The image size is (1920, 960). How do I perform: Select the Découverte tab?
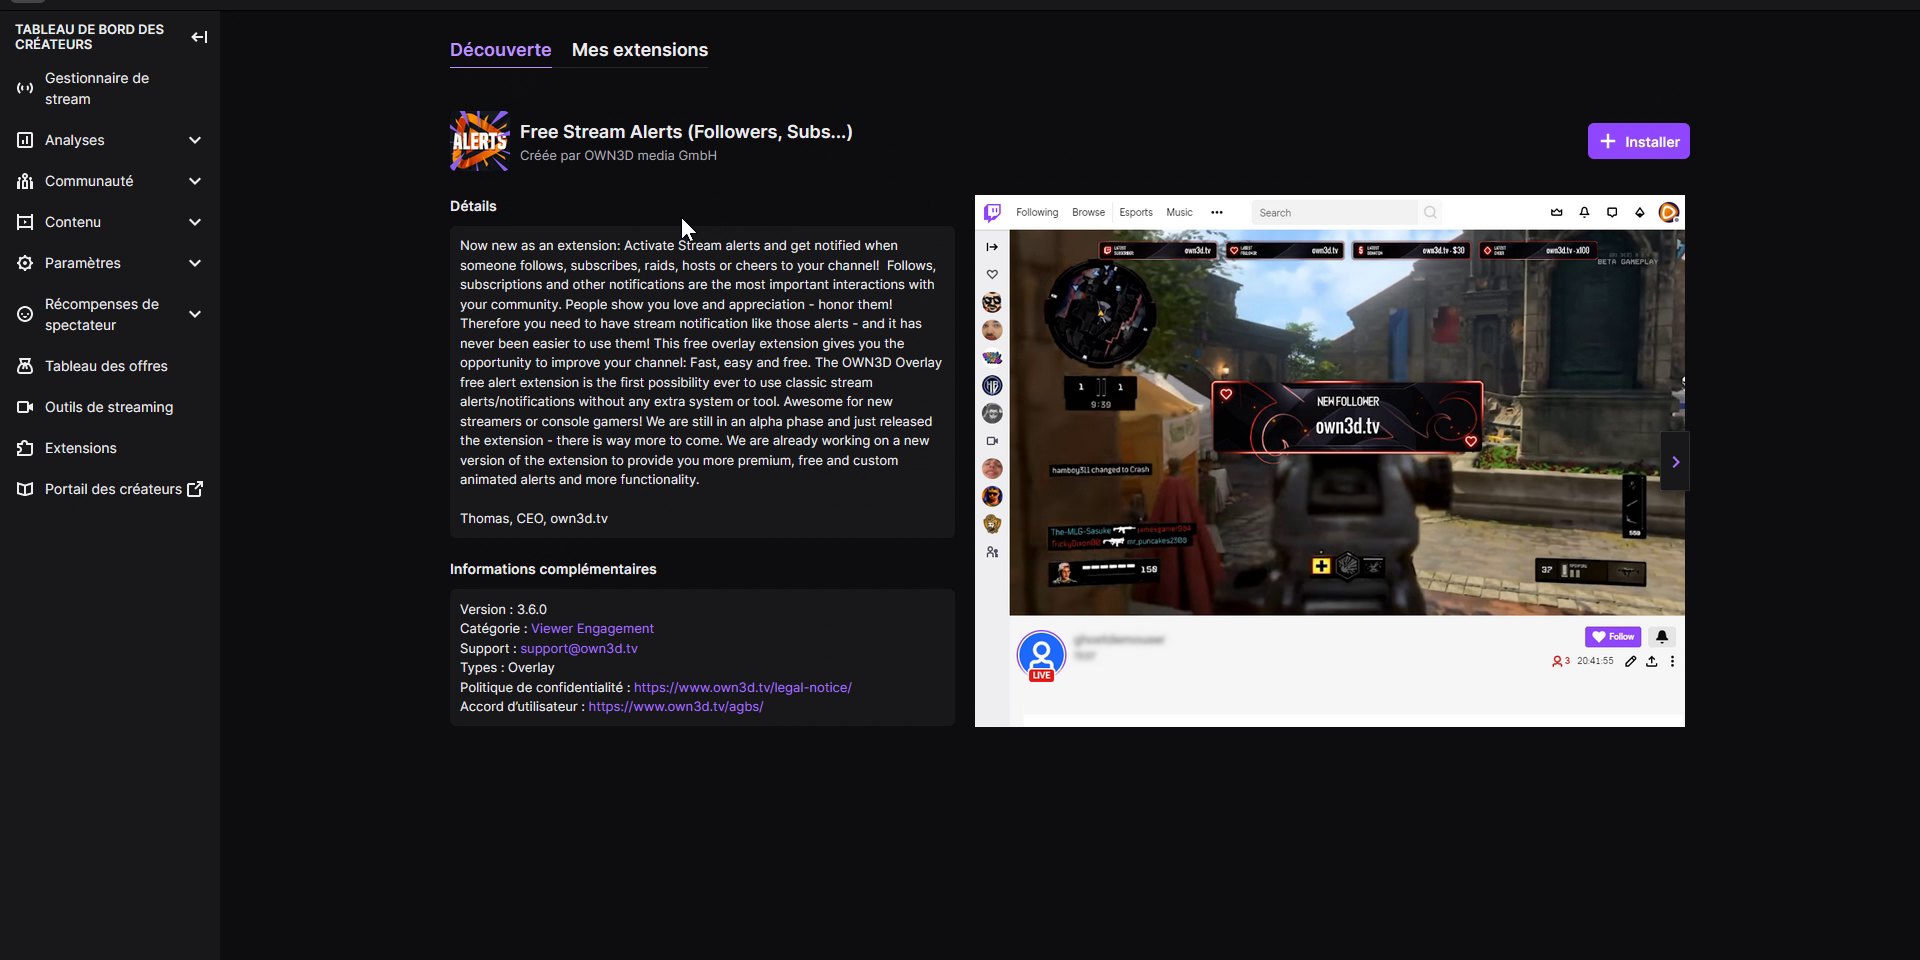(500, 50)
